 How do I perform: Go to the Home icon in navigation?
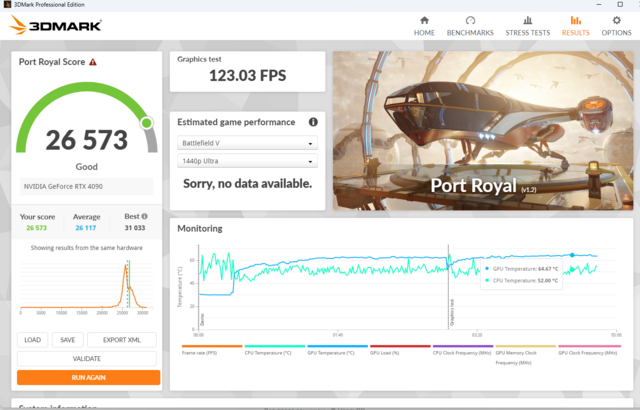[x=424, y=20]
